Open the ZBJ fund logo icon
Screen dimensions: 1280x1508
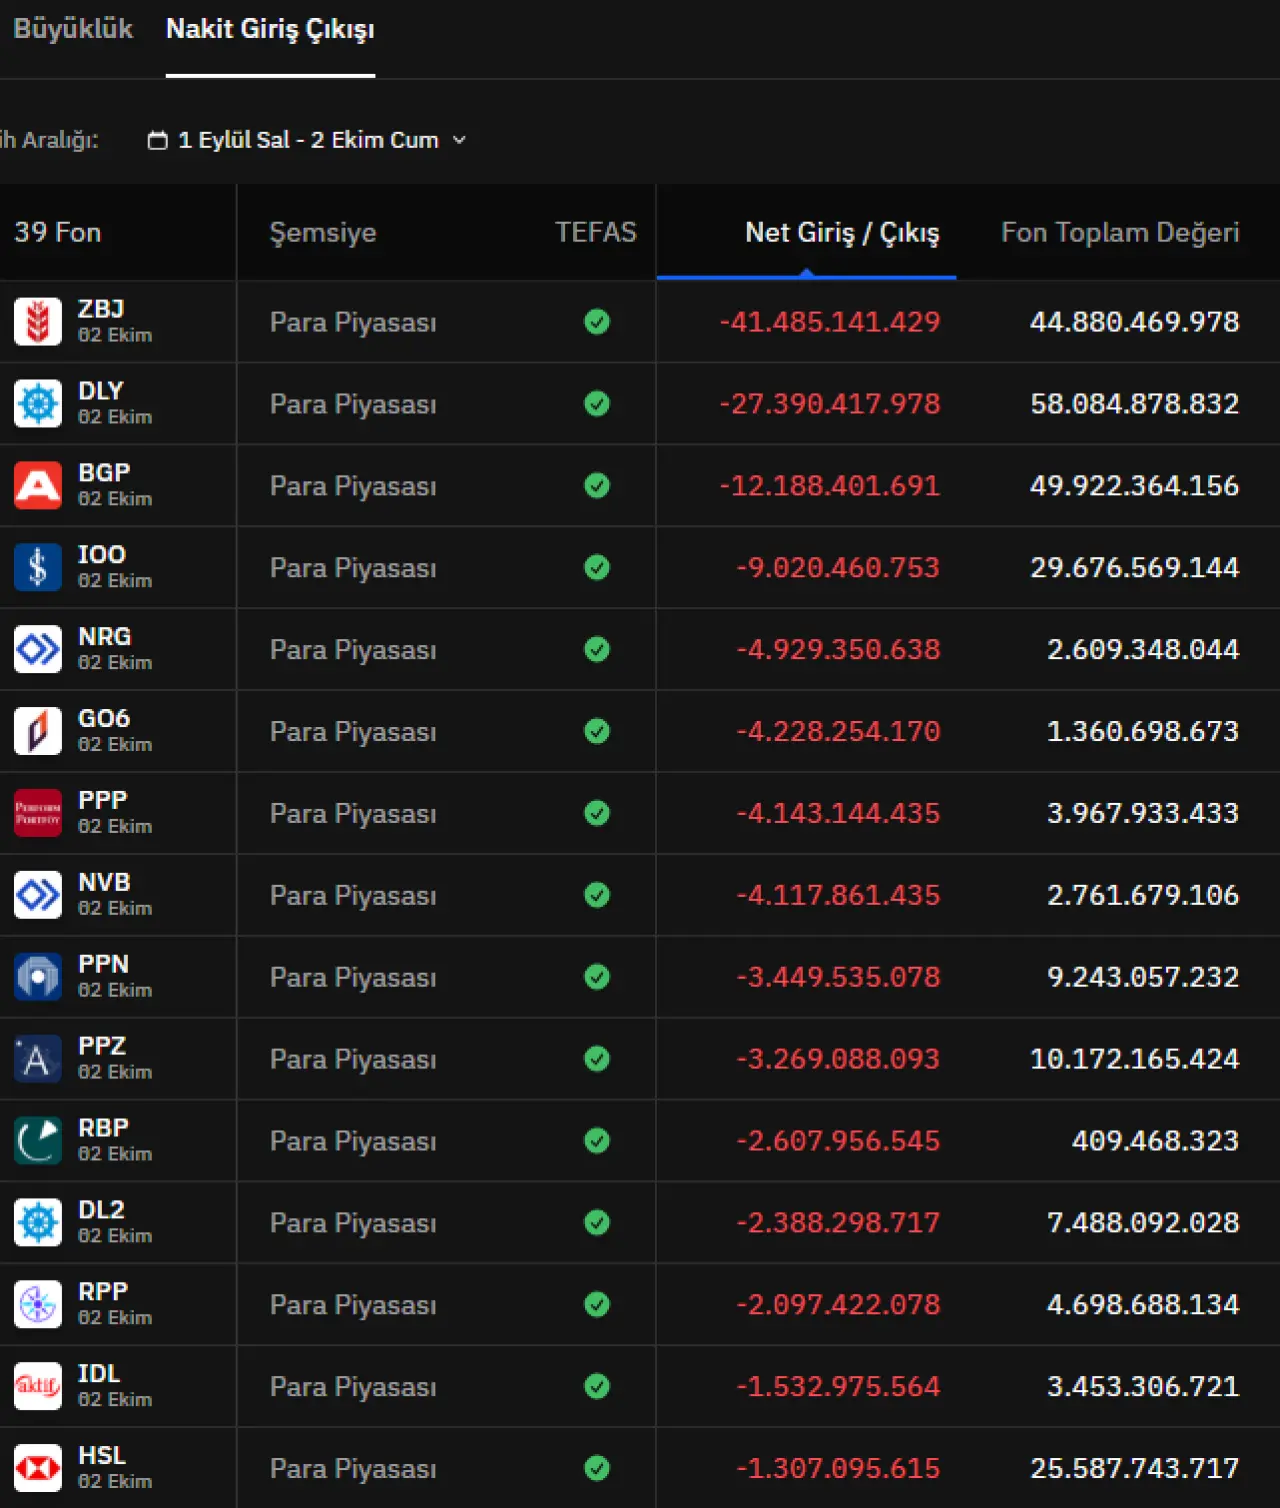point(38,322)
